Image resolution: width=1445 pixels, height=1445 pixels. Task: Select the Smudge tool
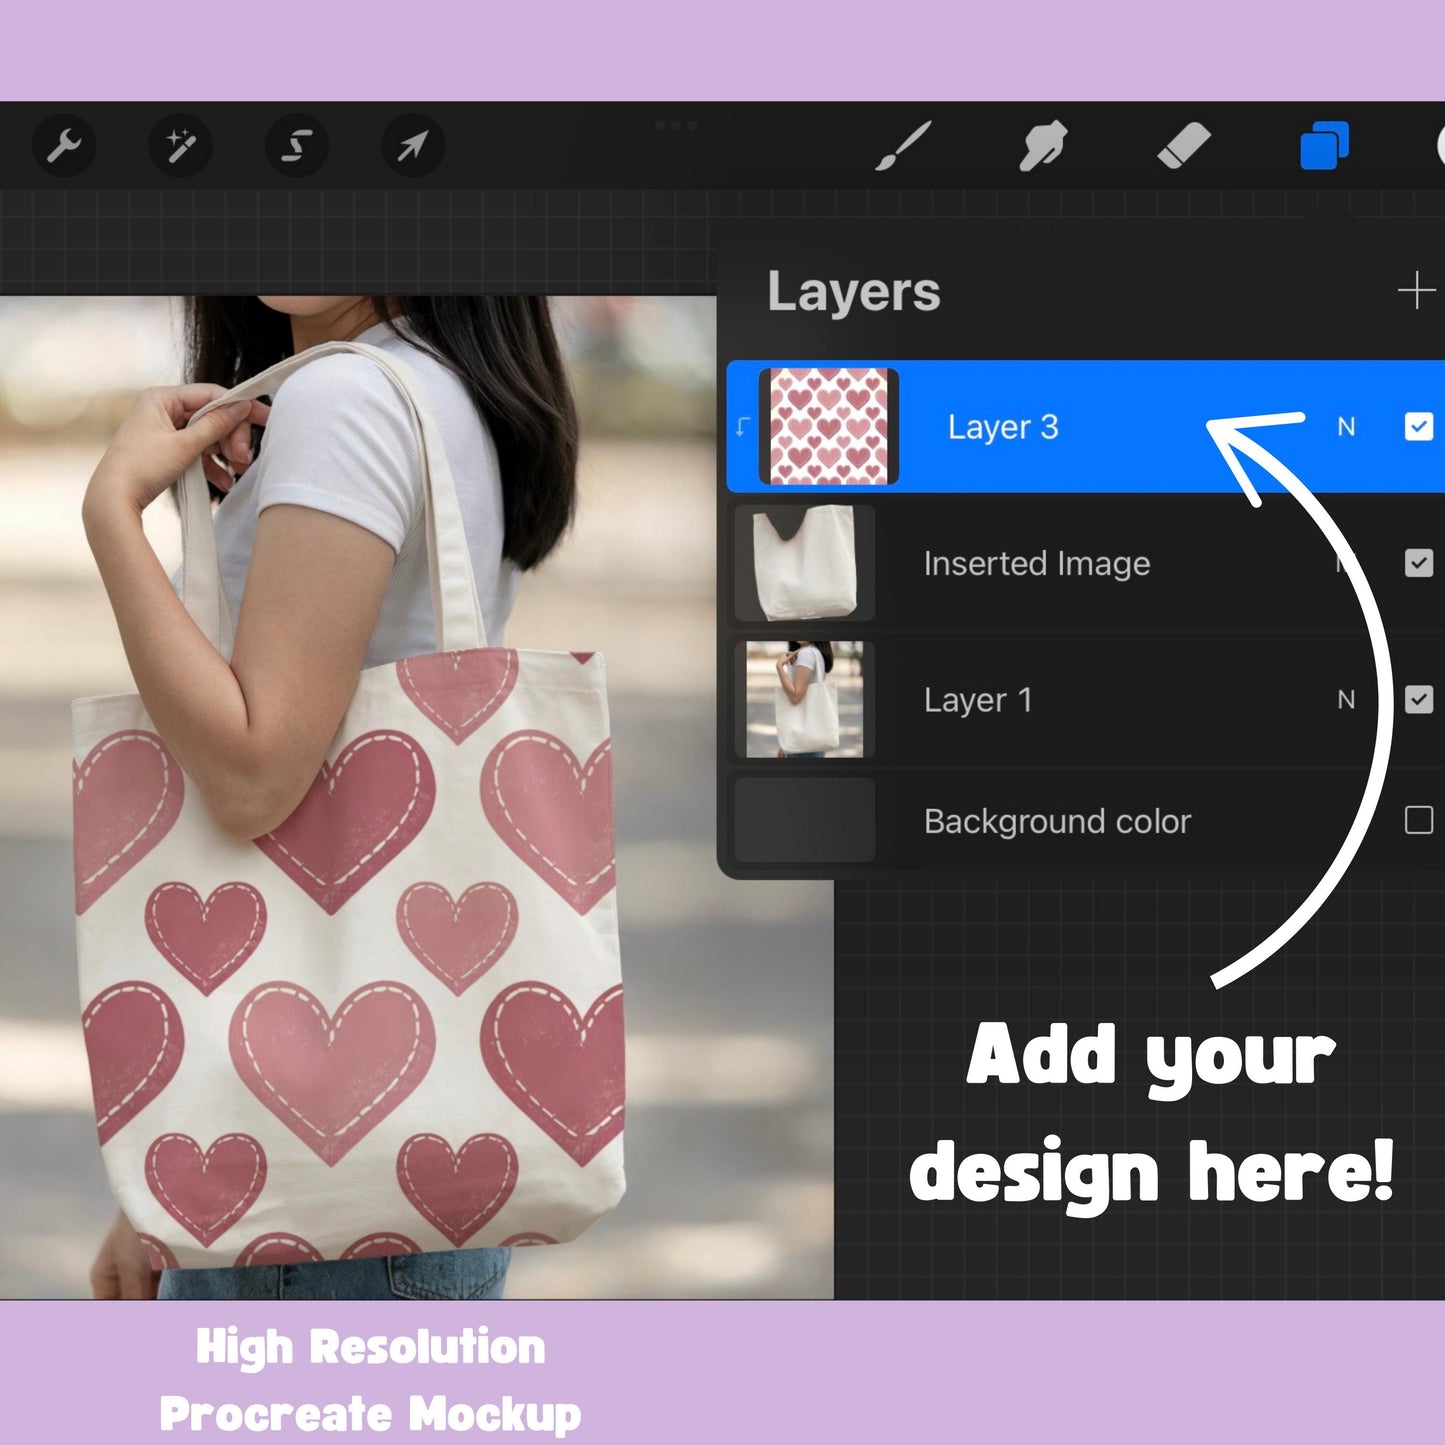point(1042,146)
